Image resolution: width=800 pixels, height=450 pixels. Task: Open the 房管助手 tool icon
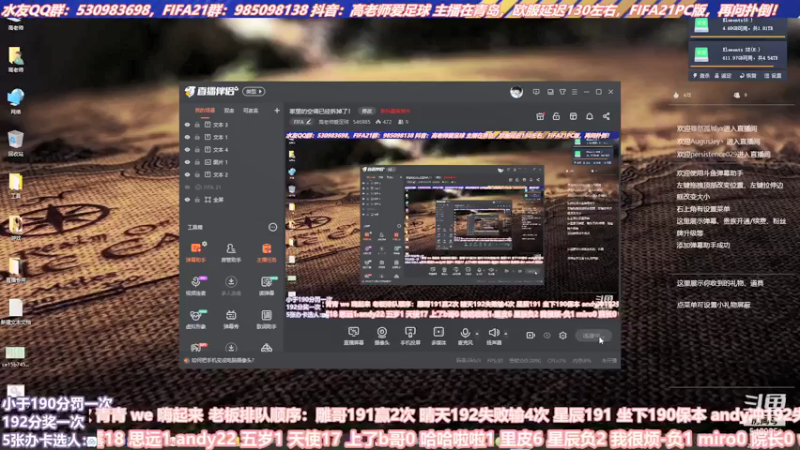(231, 252)
